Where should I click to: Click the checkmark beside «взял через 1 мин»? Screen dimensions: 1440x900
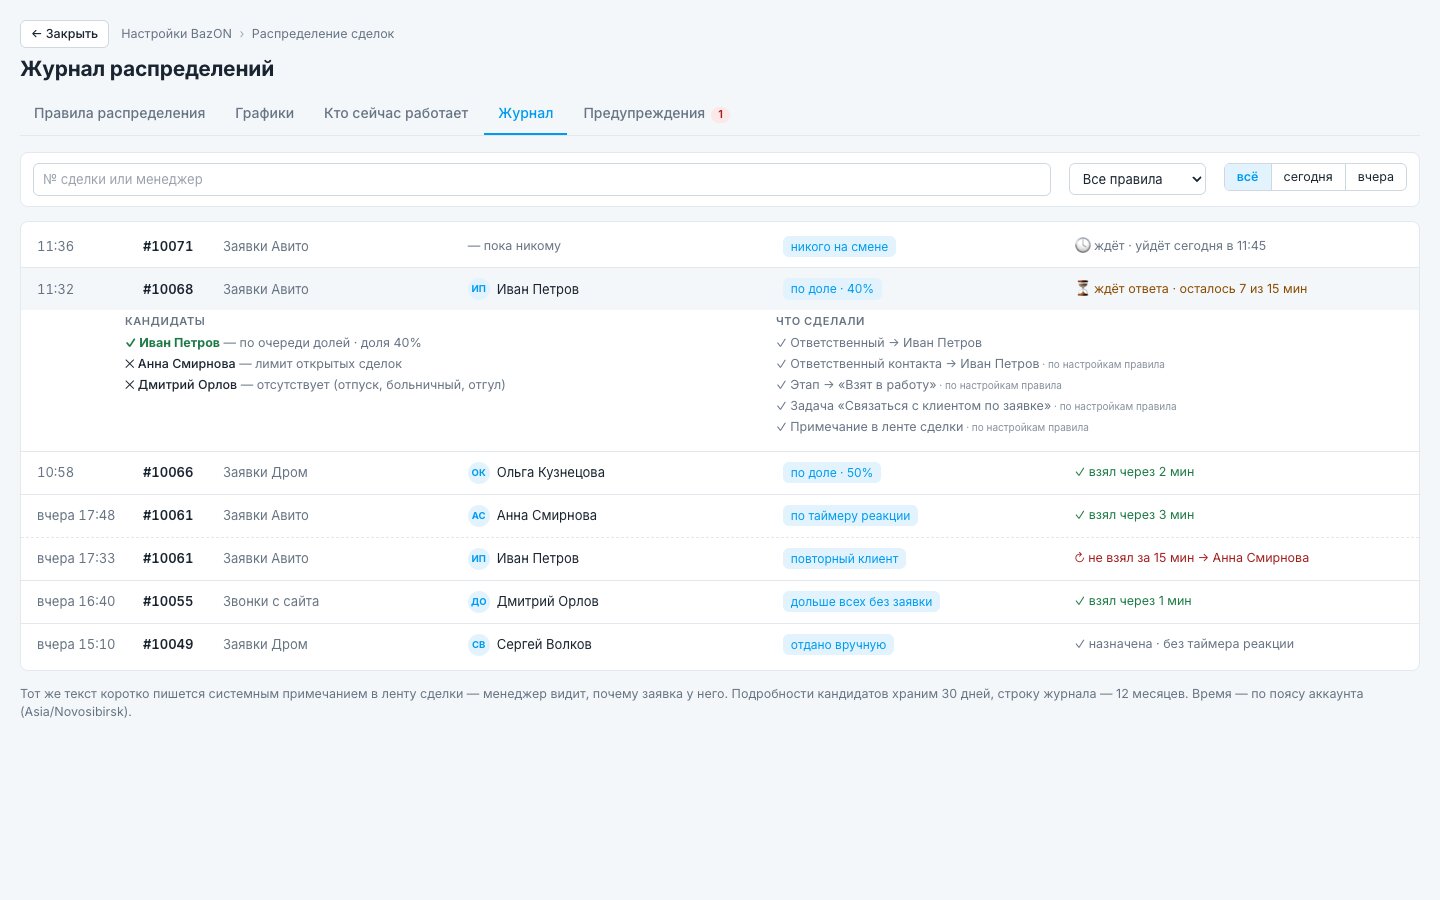(1080, 601)
